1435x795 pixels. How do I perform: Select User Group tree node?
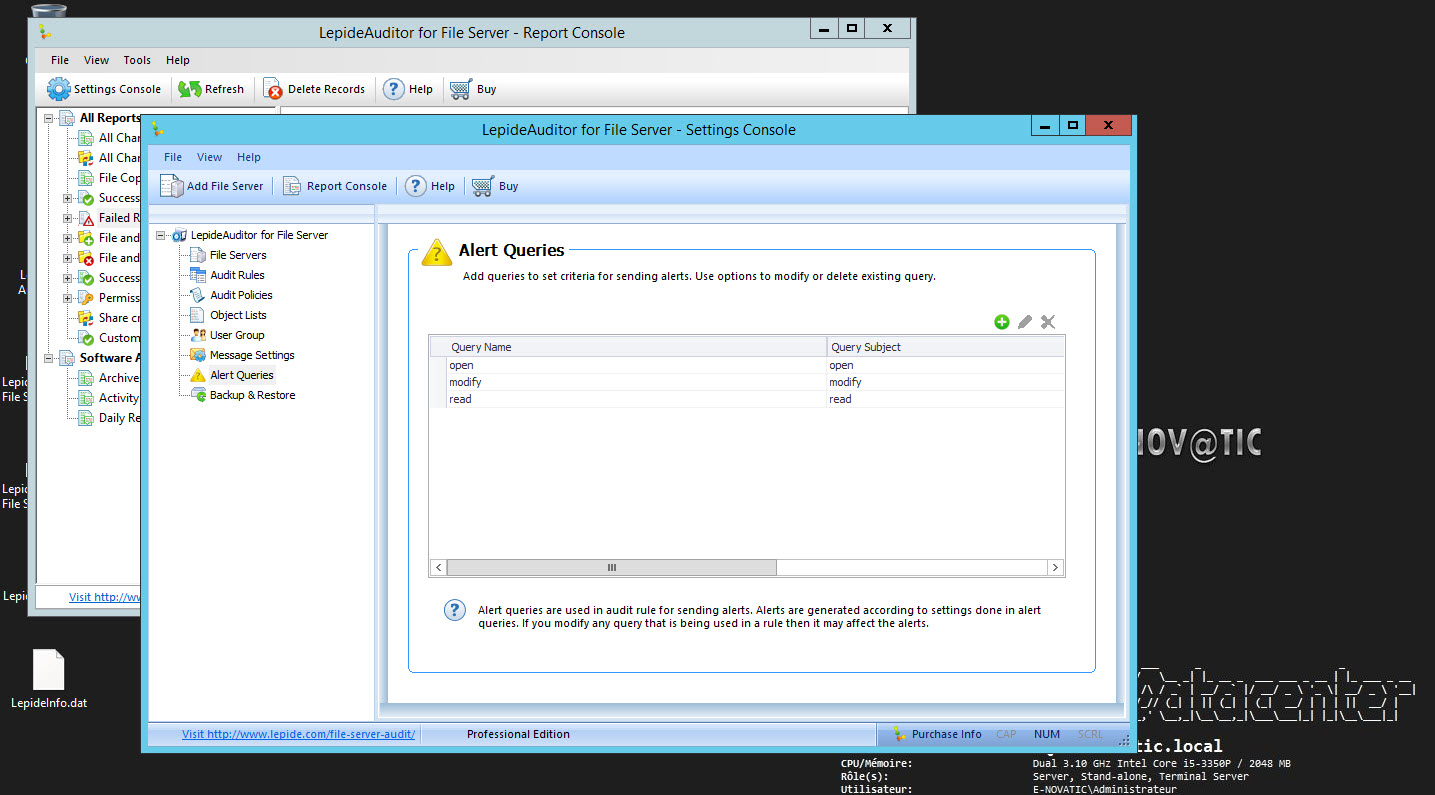(237, 335)
